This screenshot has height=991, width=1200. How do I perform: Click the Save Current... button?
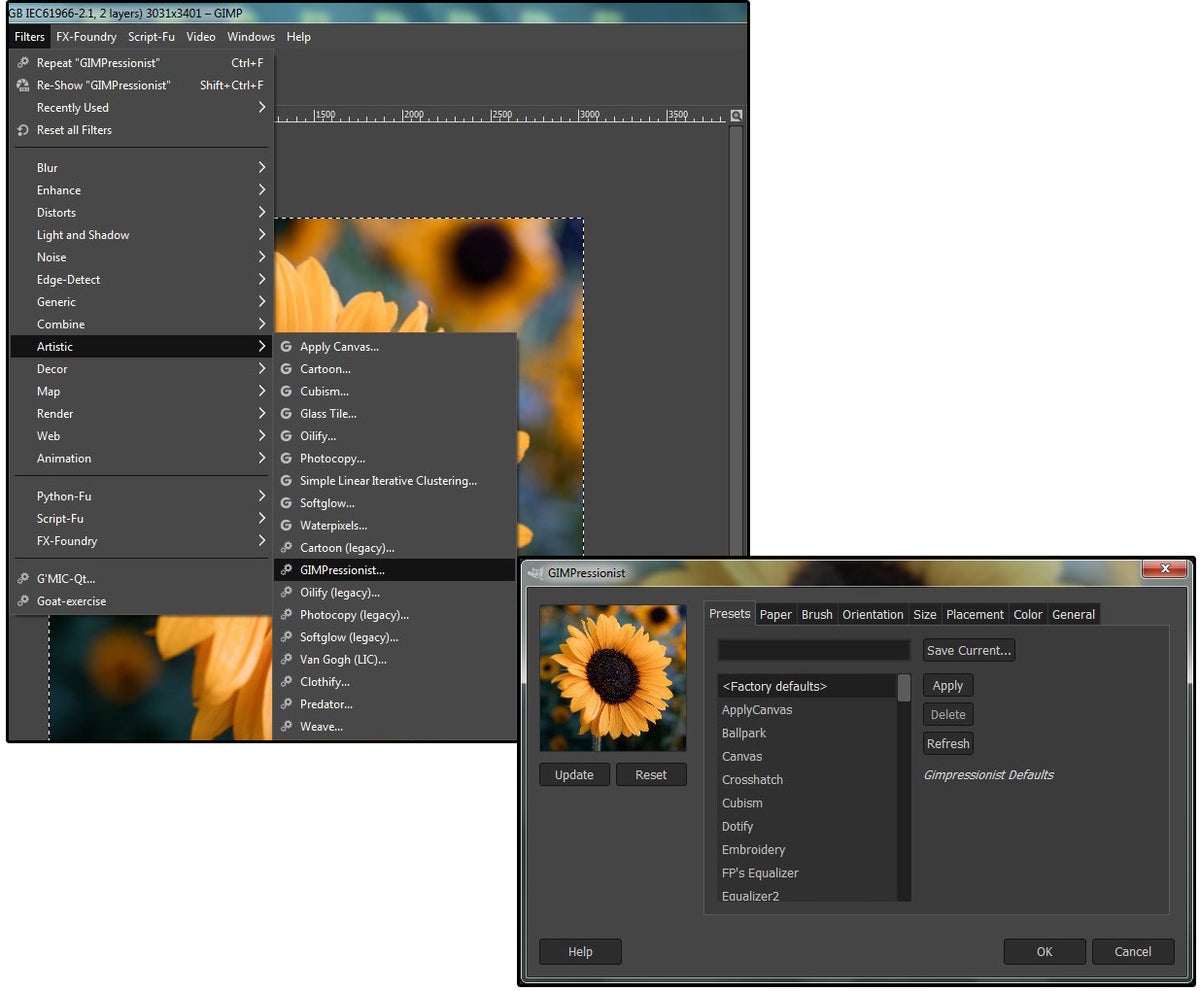point(969,650)
